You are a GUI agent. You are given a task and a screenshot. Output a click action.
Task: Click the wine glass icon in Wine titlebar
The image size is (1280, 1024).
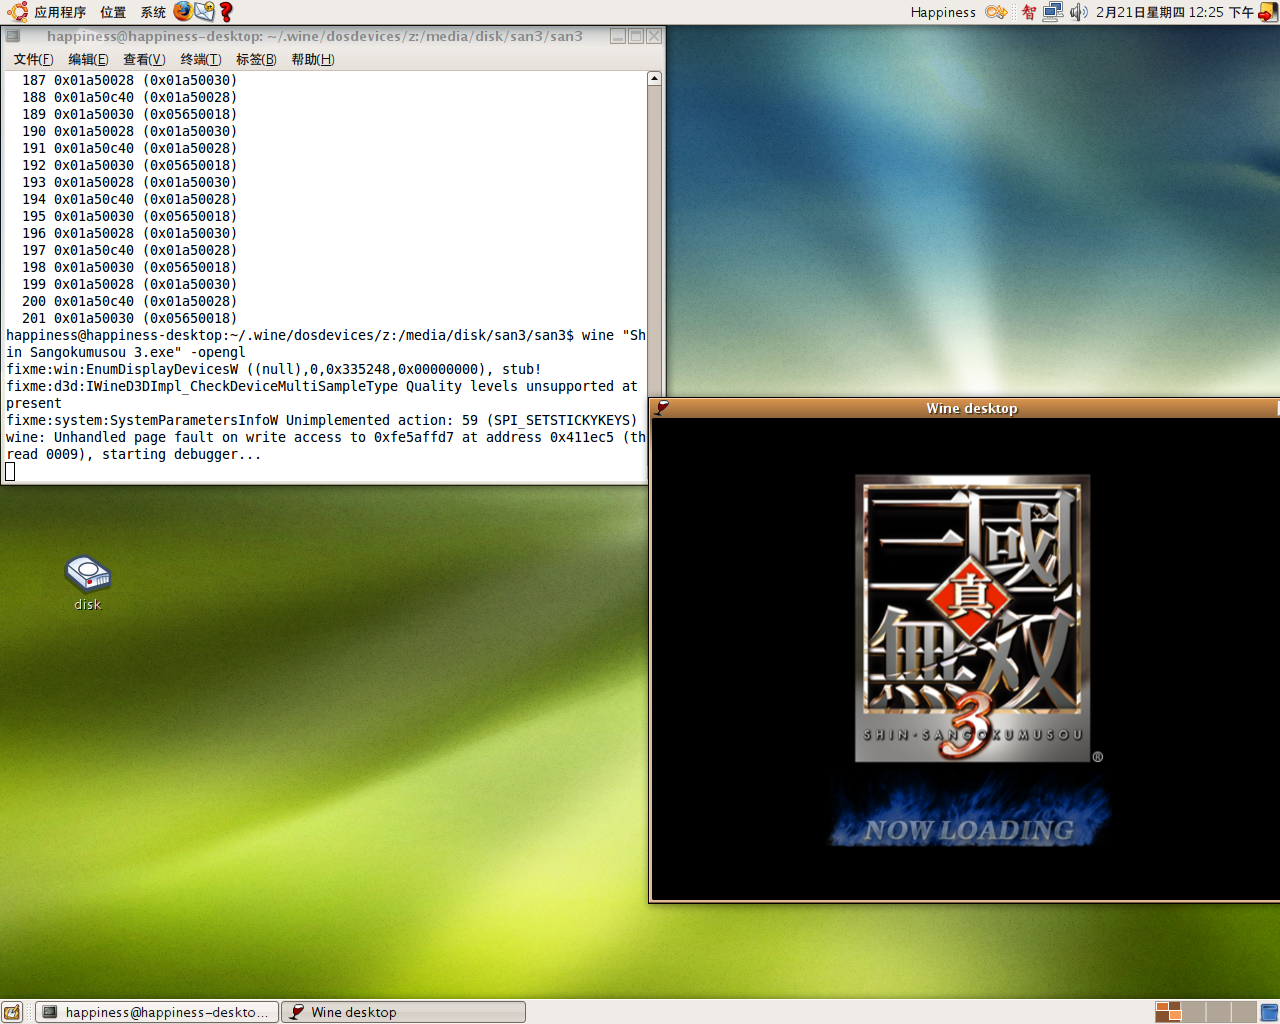(x=662, y=408)
